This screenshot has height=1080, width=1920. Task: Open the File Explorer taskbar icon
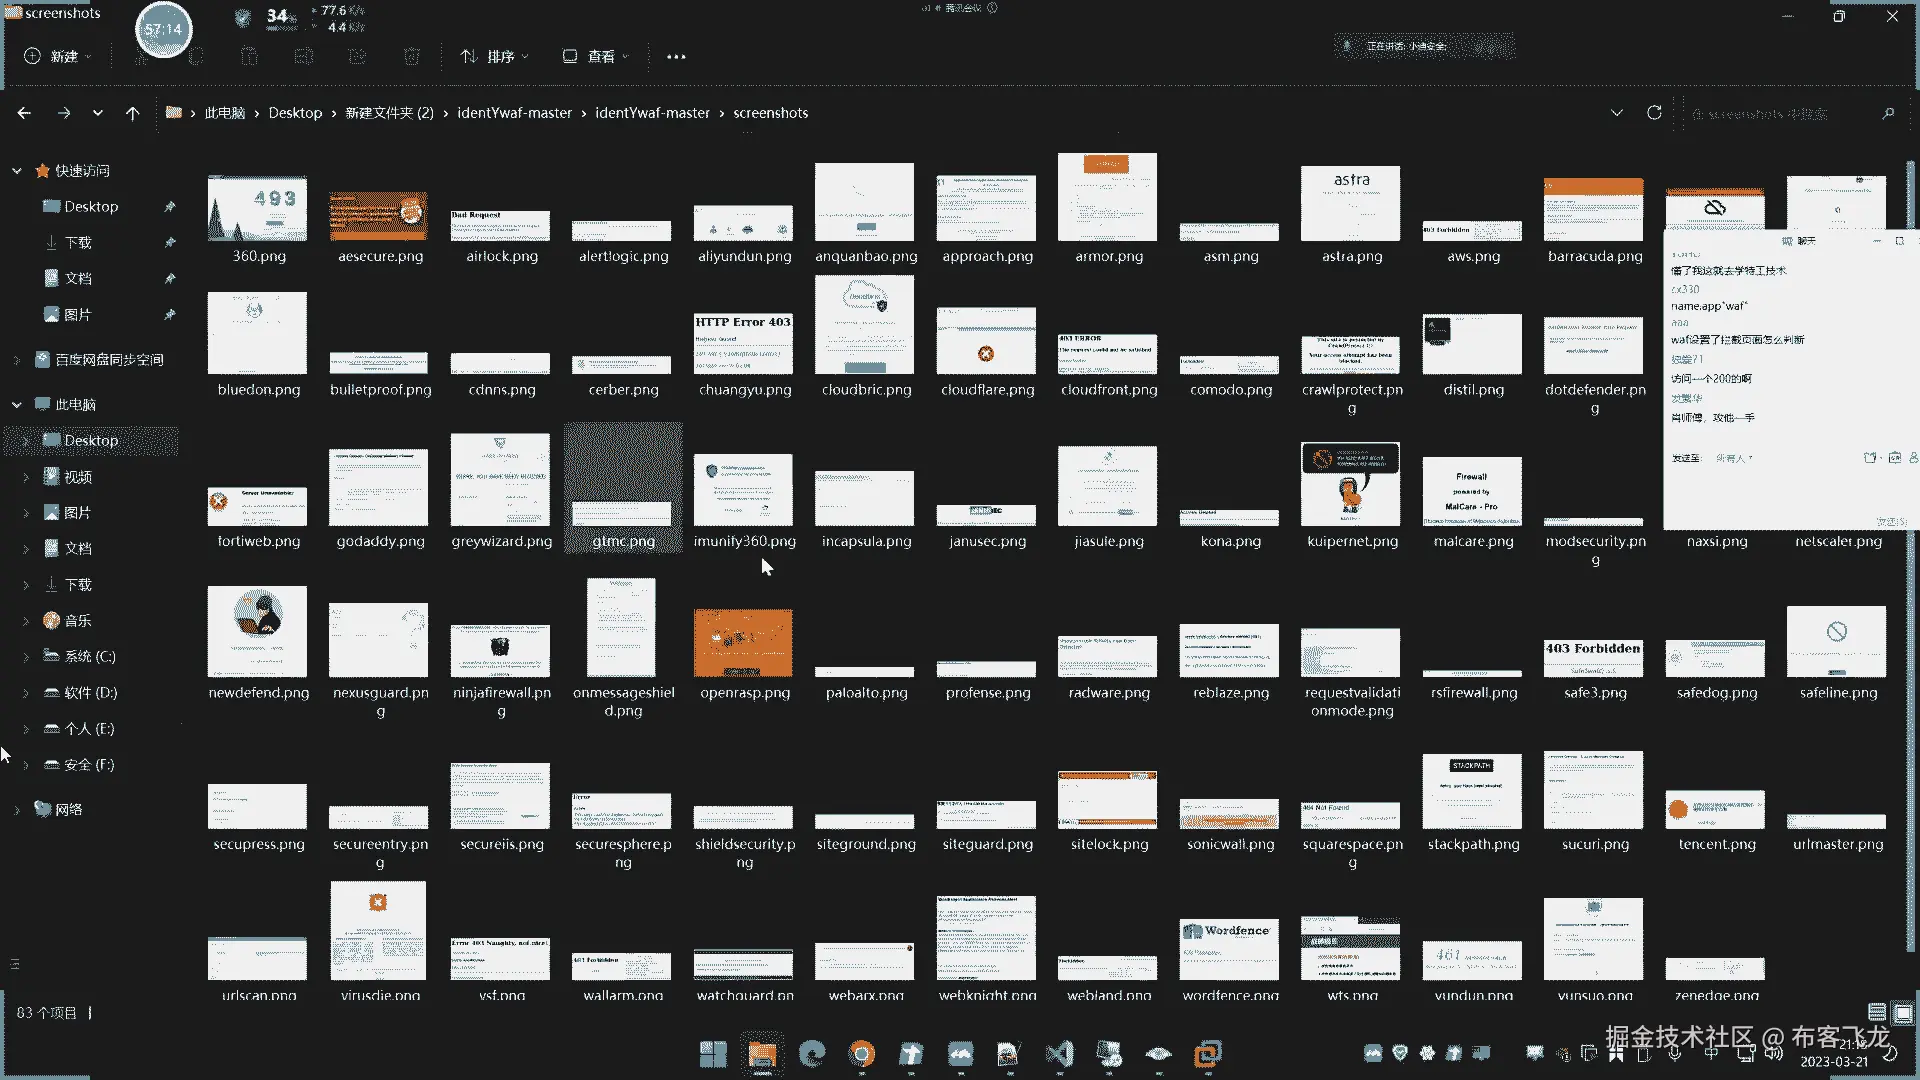click(762, 1053)
